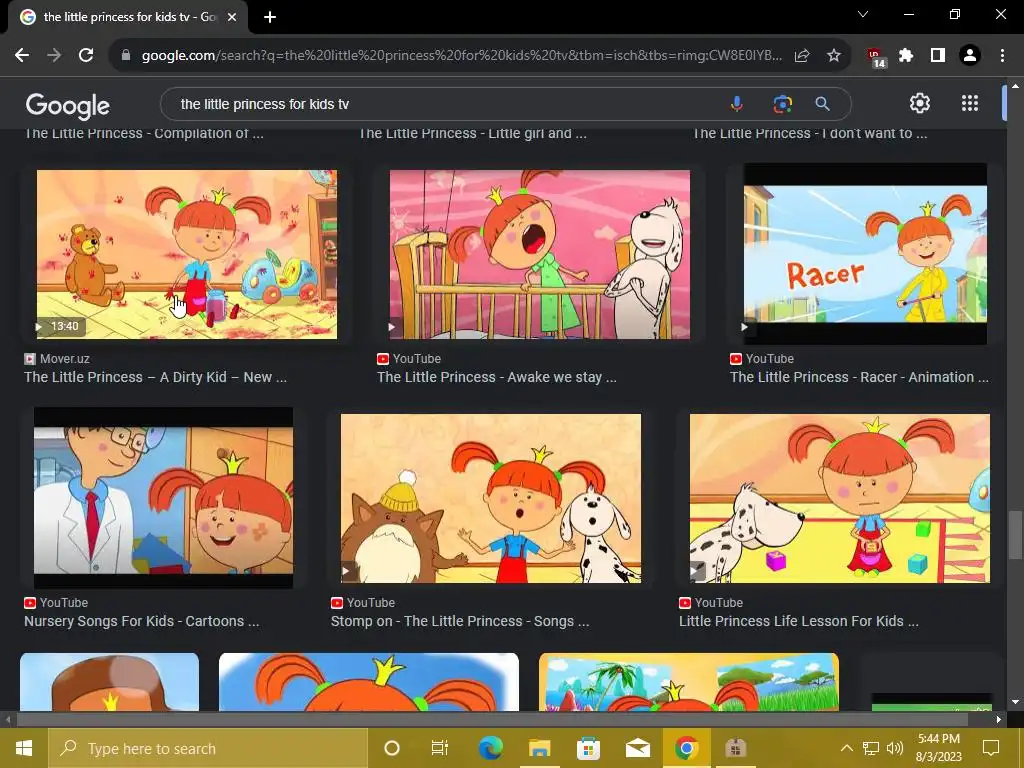Click the Windows taskbar search box
The image size is (1024, 768).
pyautogui.click(x=208, y=748)
